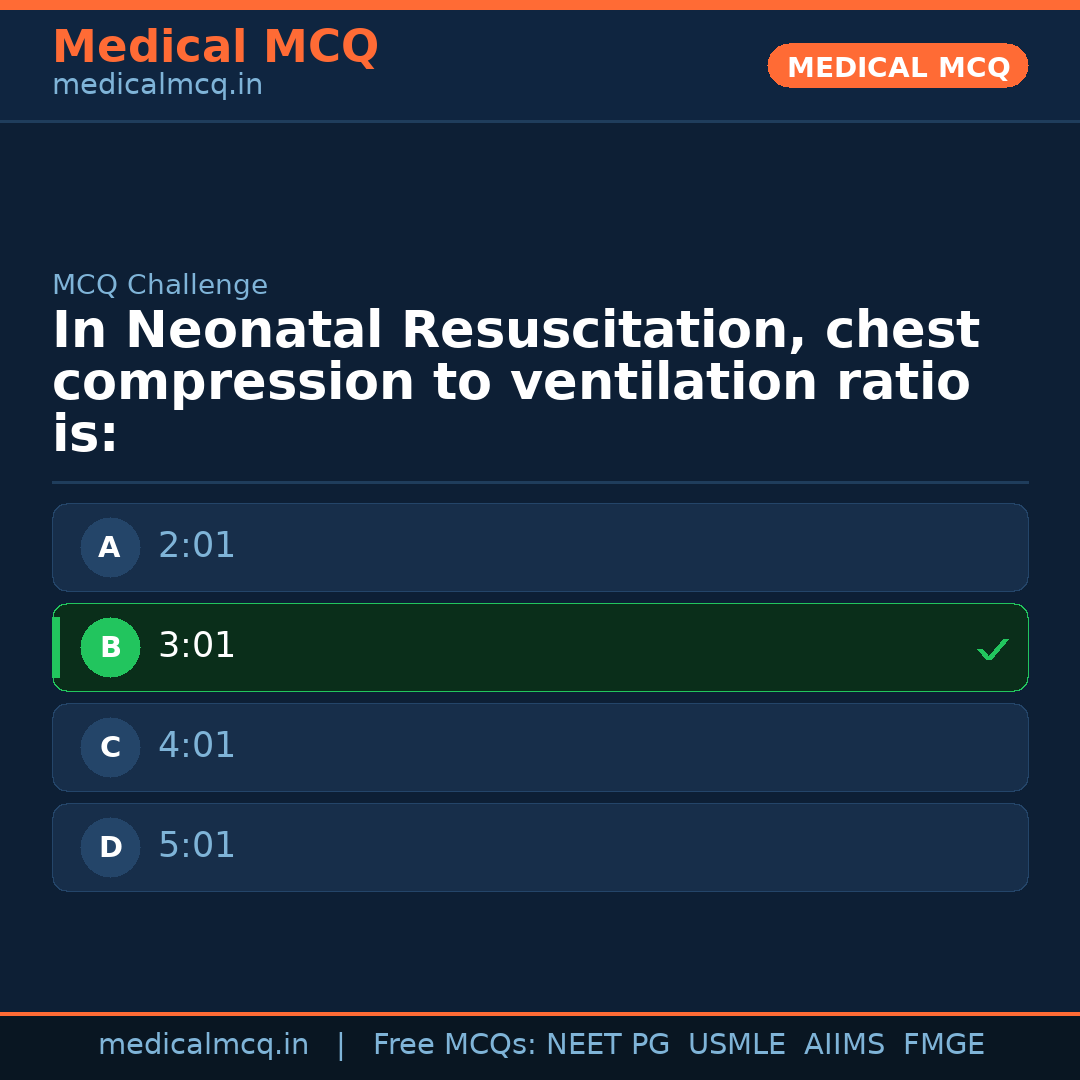Click the MCQ Challenge label
Viewport: 1080px width, 1080px height.
pyautogui.click(x=160, y=286)
